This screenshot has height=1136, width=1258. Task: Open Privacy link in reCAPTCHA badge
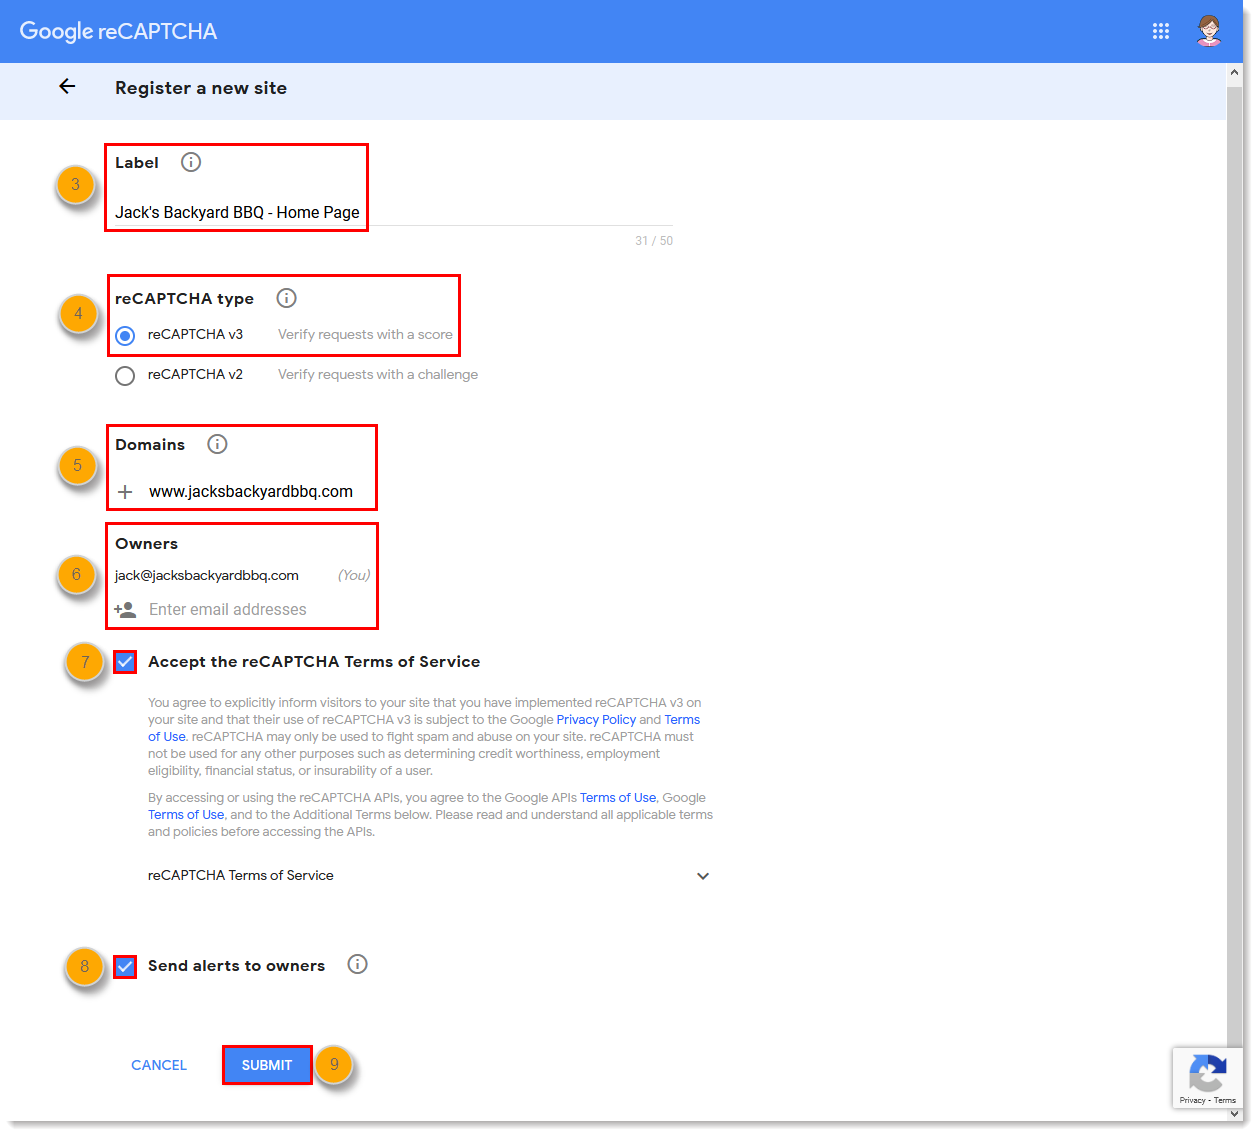click(1191, 1100)
